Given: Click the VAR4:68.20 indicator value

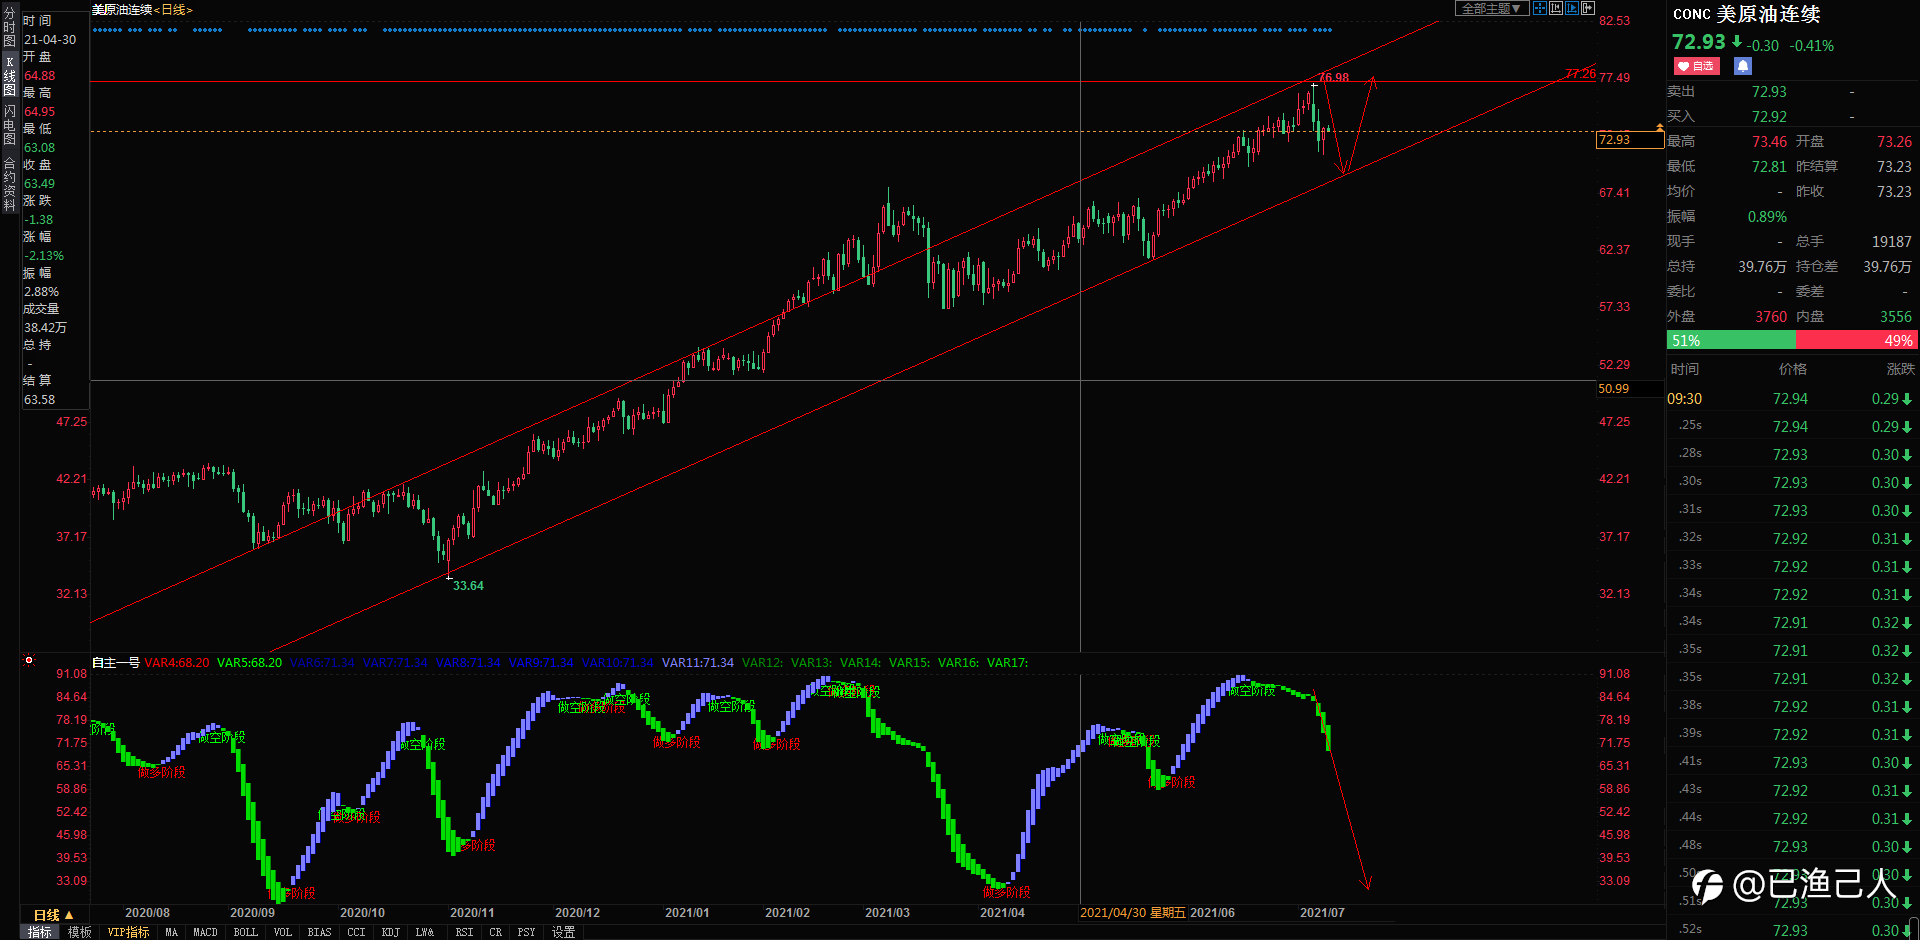Looking at the screenshot, I should tap(177, 663).
